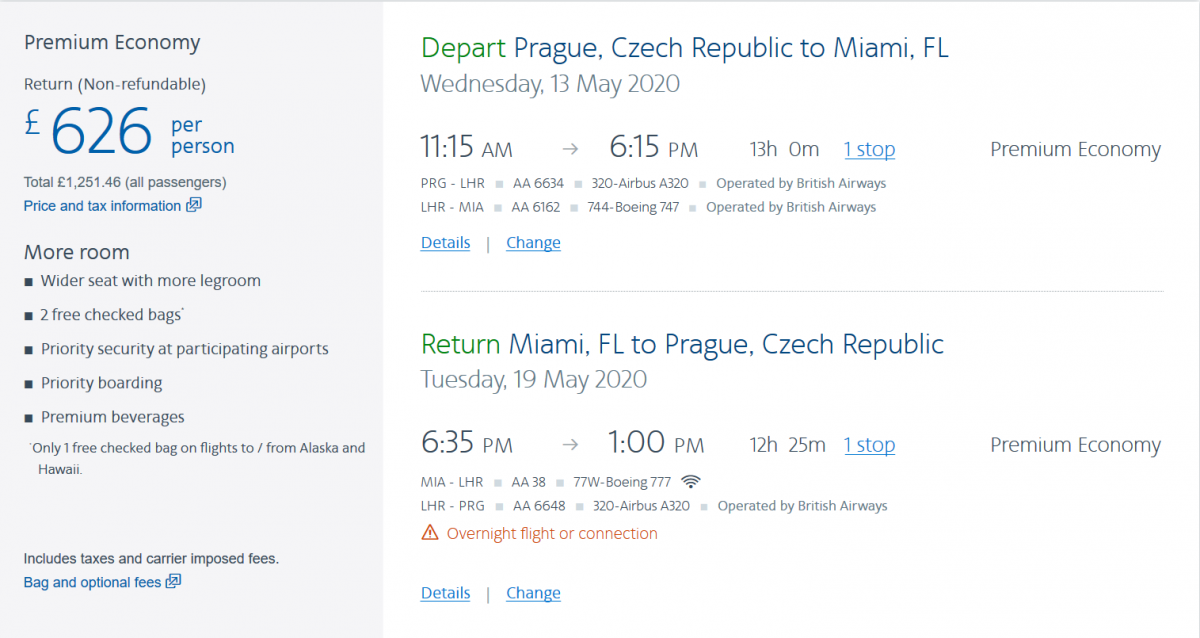The height and width of the screenshot is (638, 1200).
Task: Click the arrow between 6:35 PM and 1:00 PM
Action: coord(570,445)
